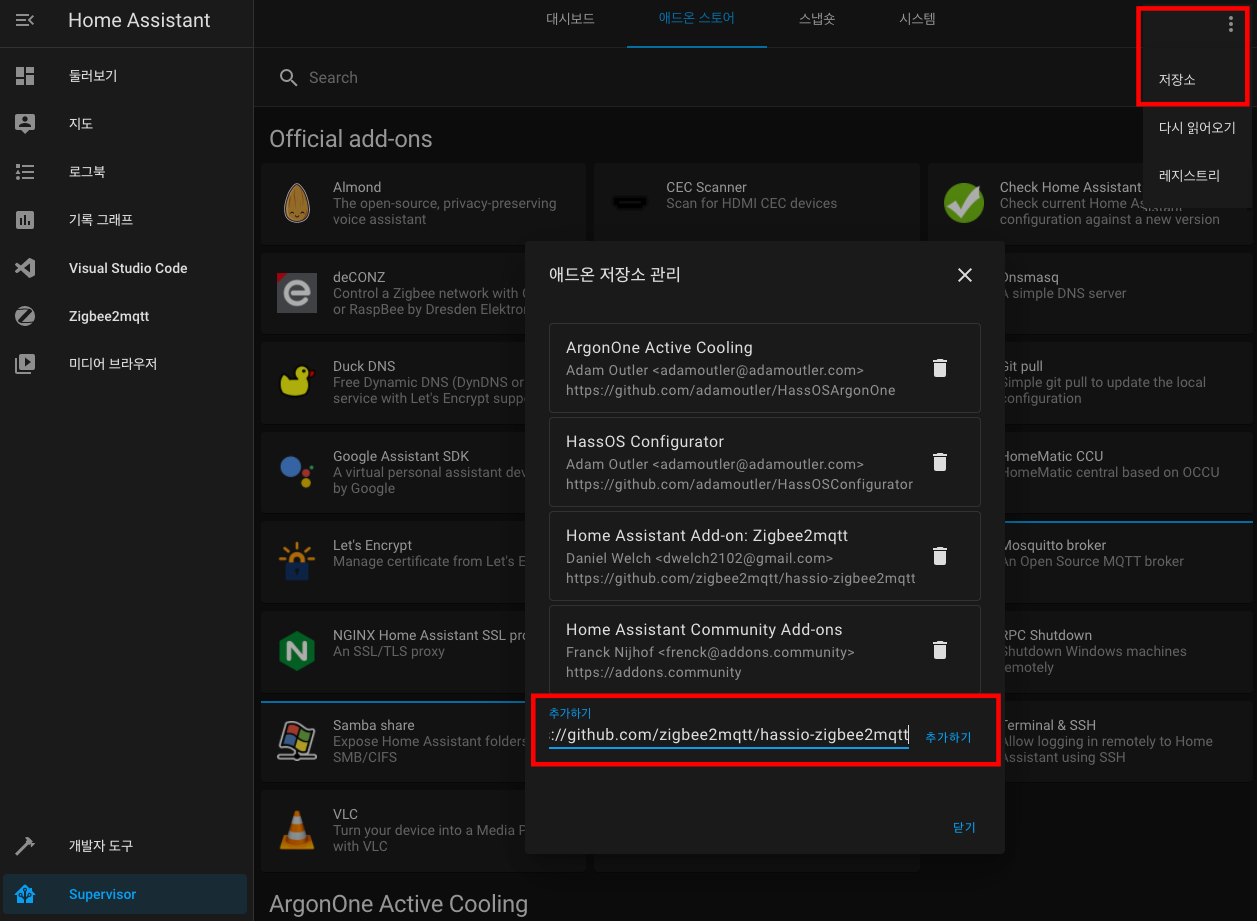Delete the Home Assistant Community Add-ons repository

(939, 650)
